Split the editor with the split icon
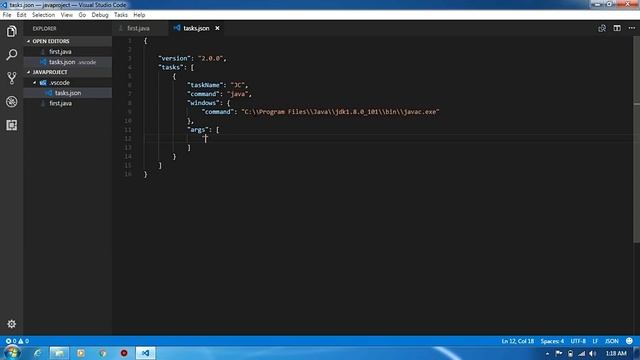640x360 pixels. coord(617,28)
